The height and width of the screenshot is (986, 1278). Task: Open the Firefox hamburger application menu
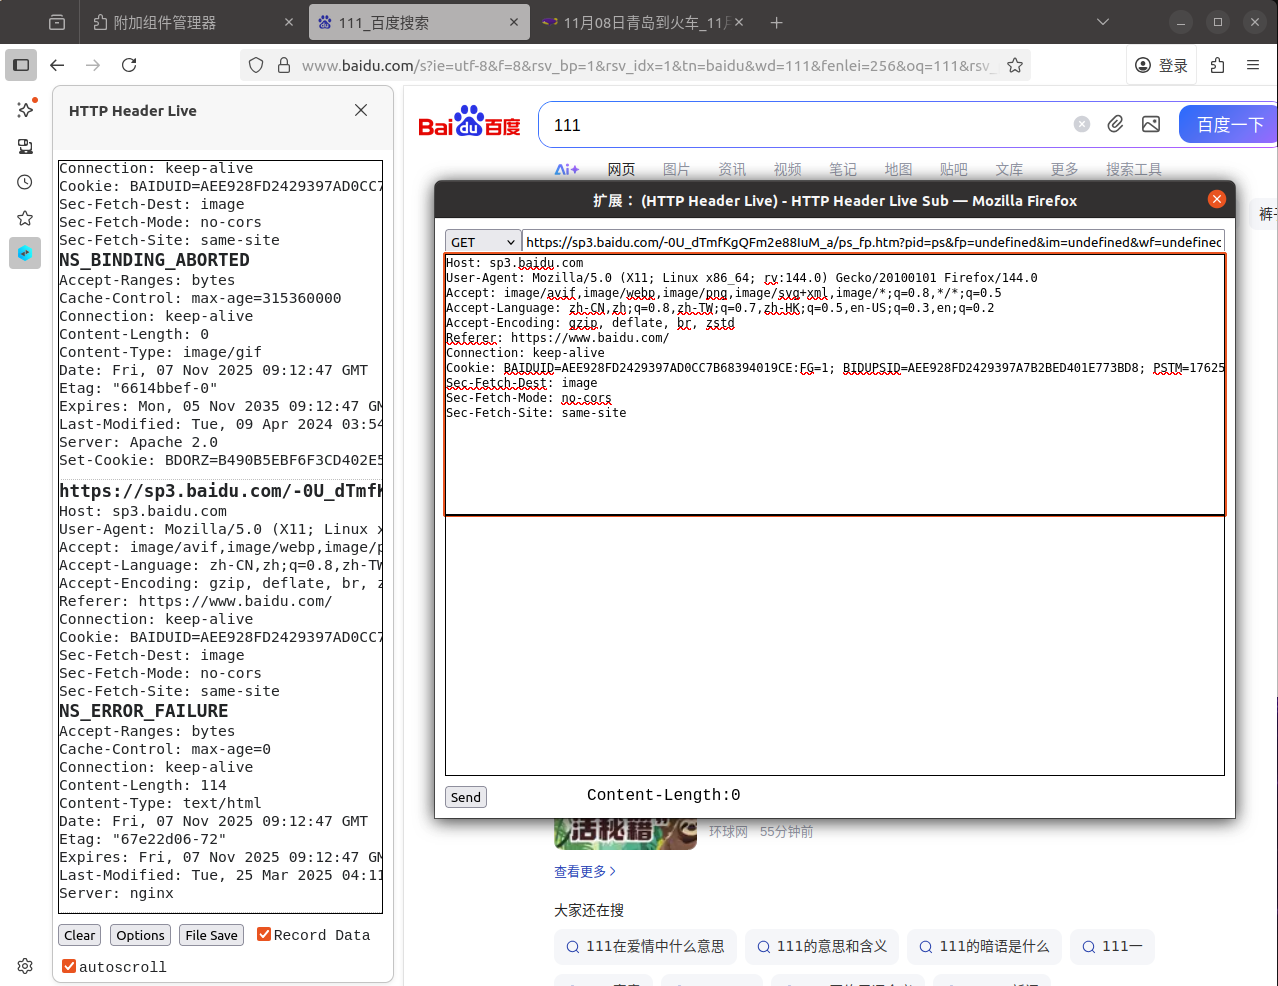click(x=1253, y=65)
